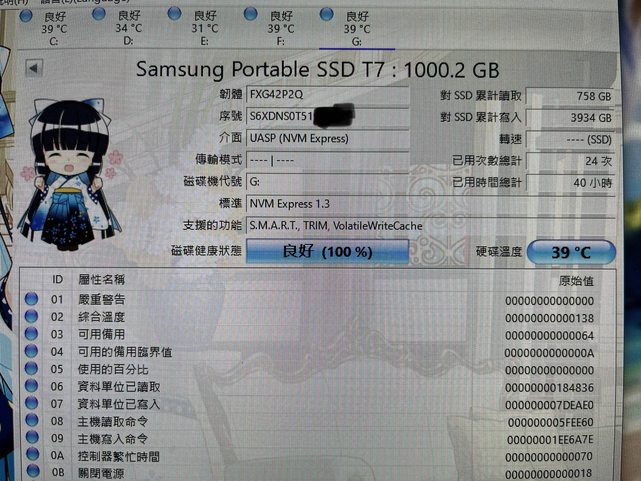
Task: Click the blue orb for attribute 0A
Action: click(33, 456)
